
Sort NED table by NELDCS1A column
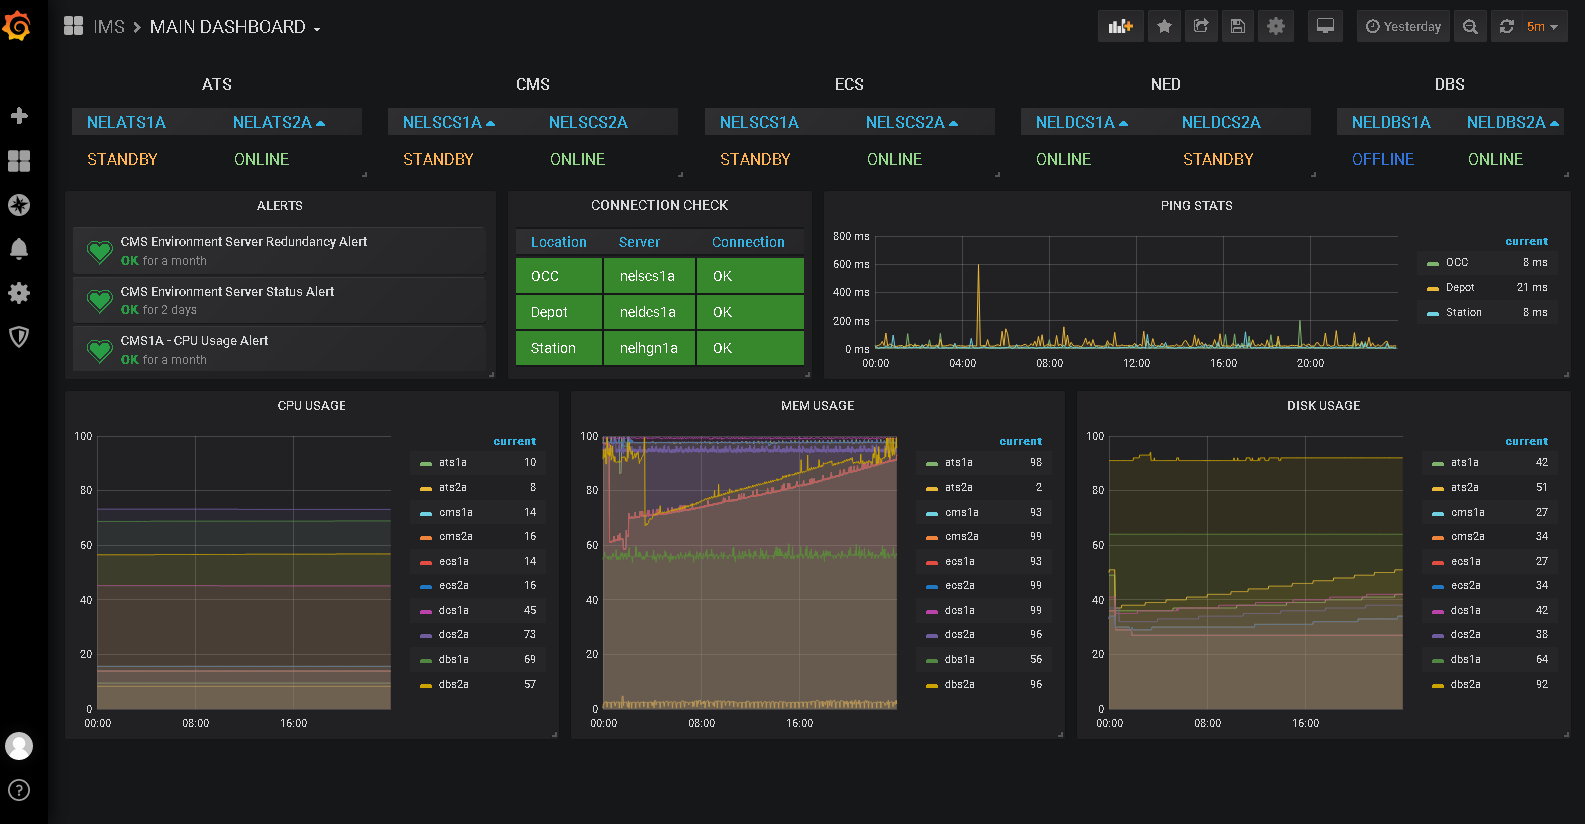1082,122
